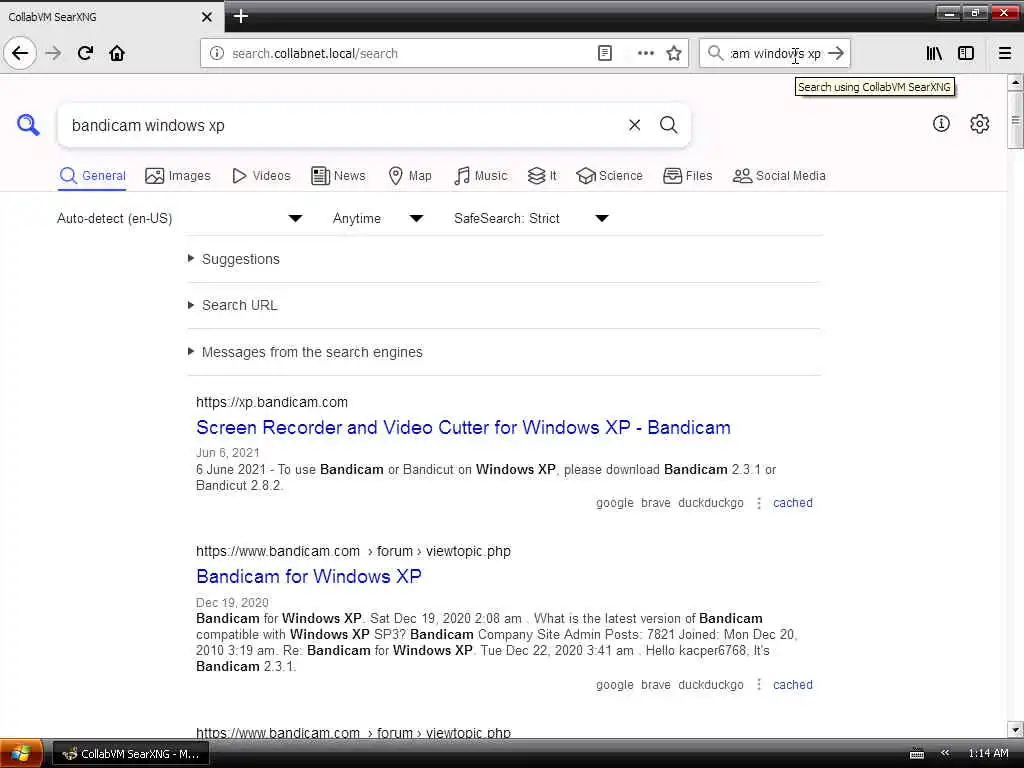The height and width of the screenshot is (768, 1024).
Task: Open the Anytime time range dropdown
Action: pyautogui.click(x=378, y=218)
